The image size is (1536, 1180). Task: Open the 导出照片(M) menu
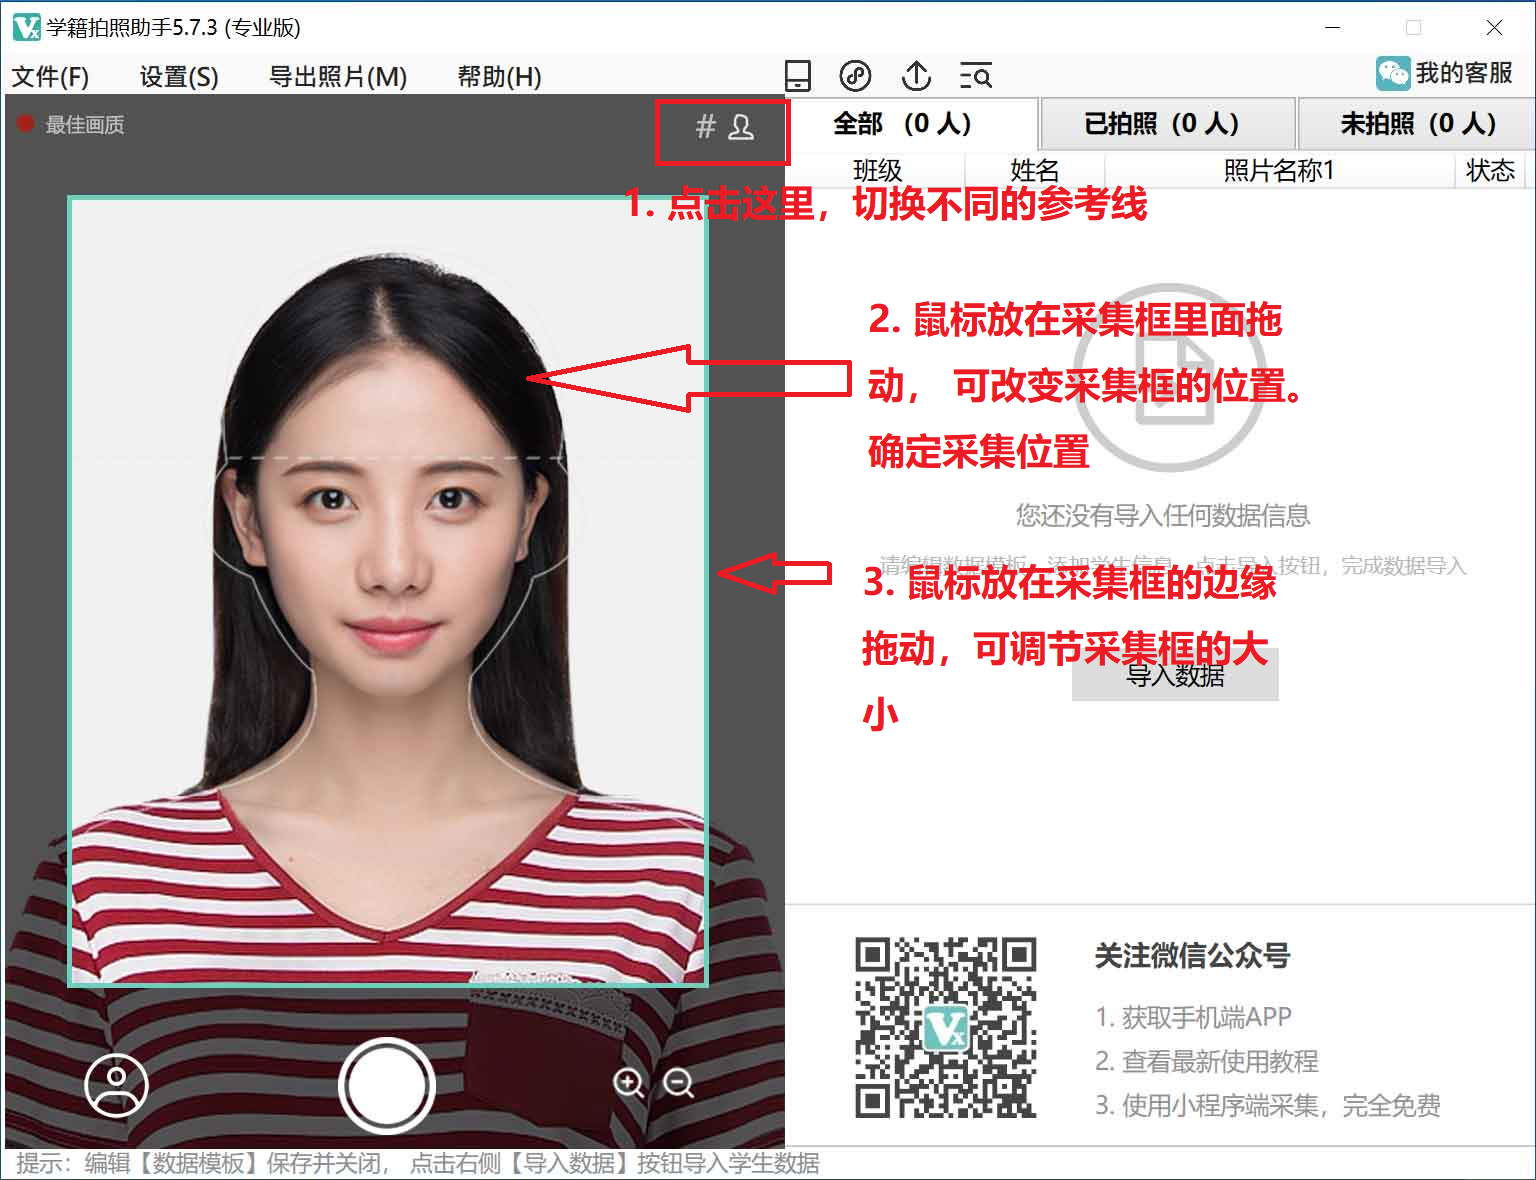click(x=338, y=77)
